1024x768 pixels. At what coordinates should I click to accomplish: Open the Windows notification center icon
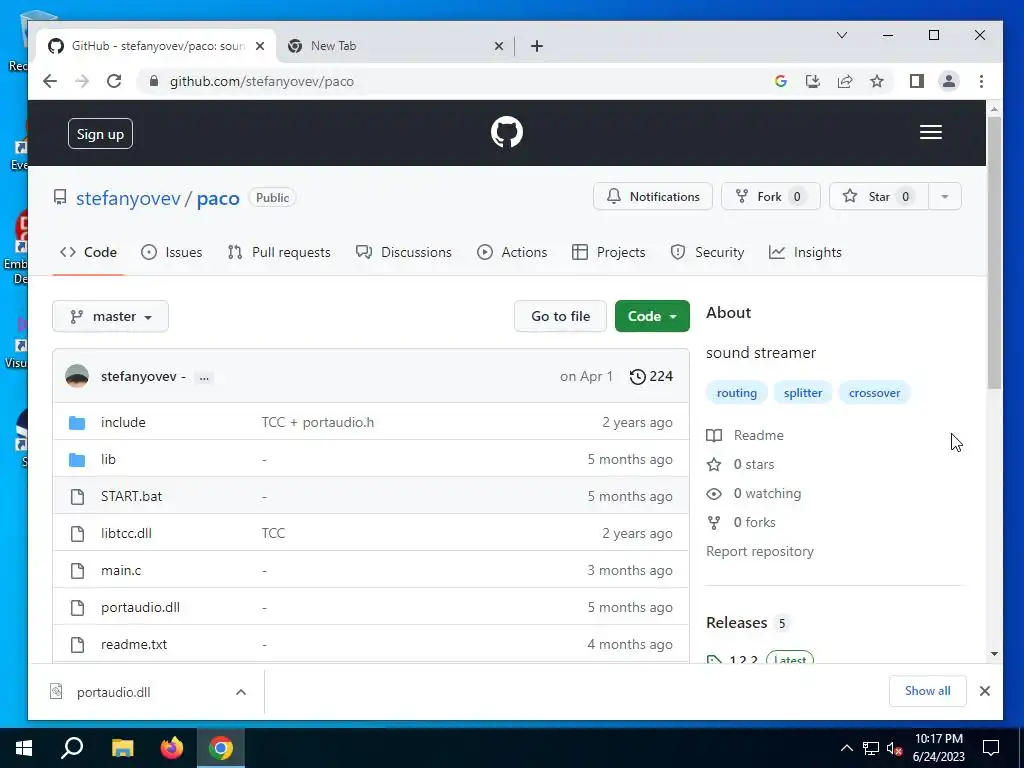tap(991, 748)
